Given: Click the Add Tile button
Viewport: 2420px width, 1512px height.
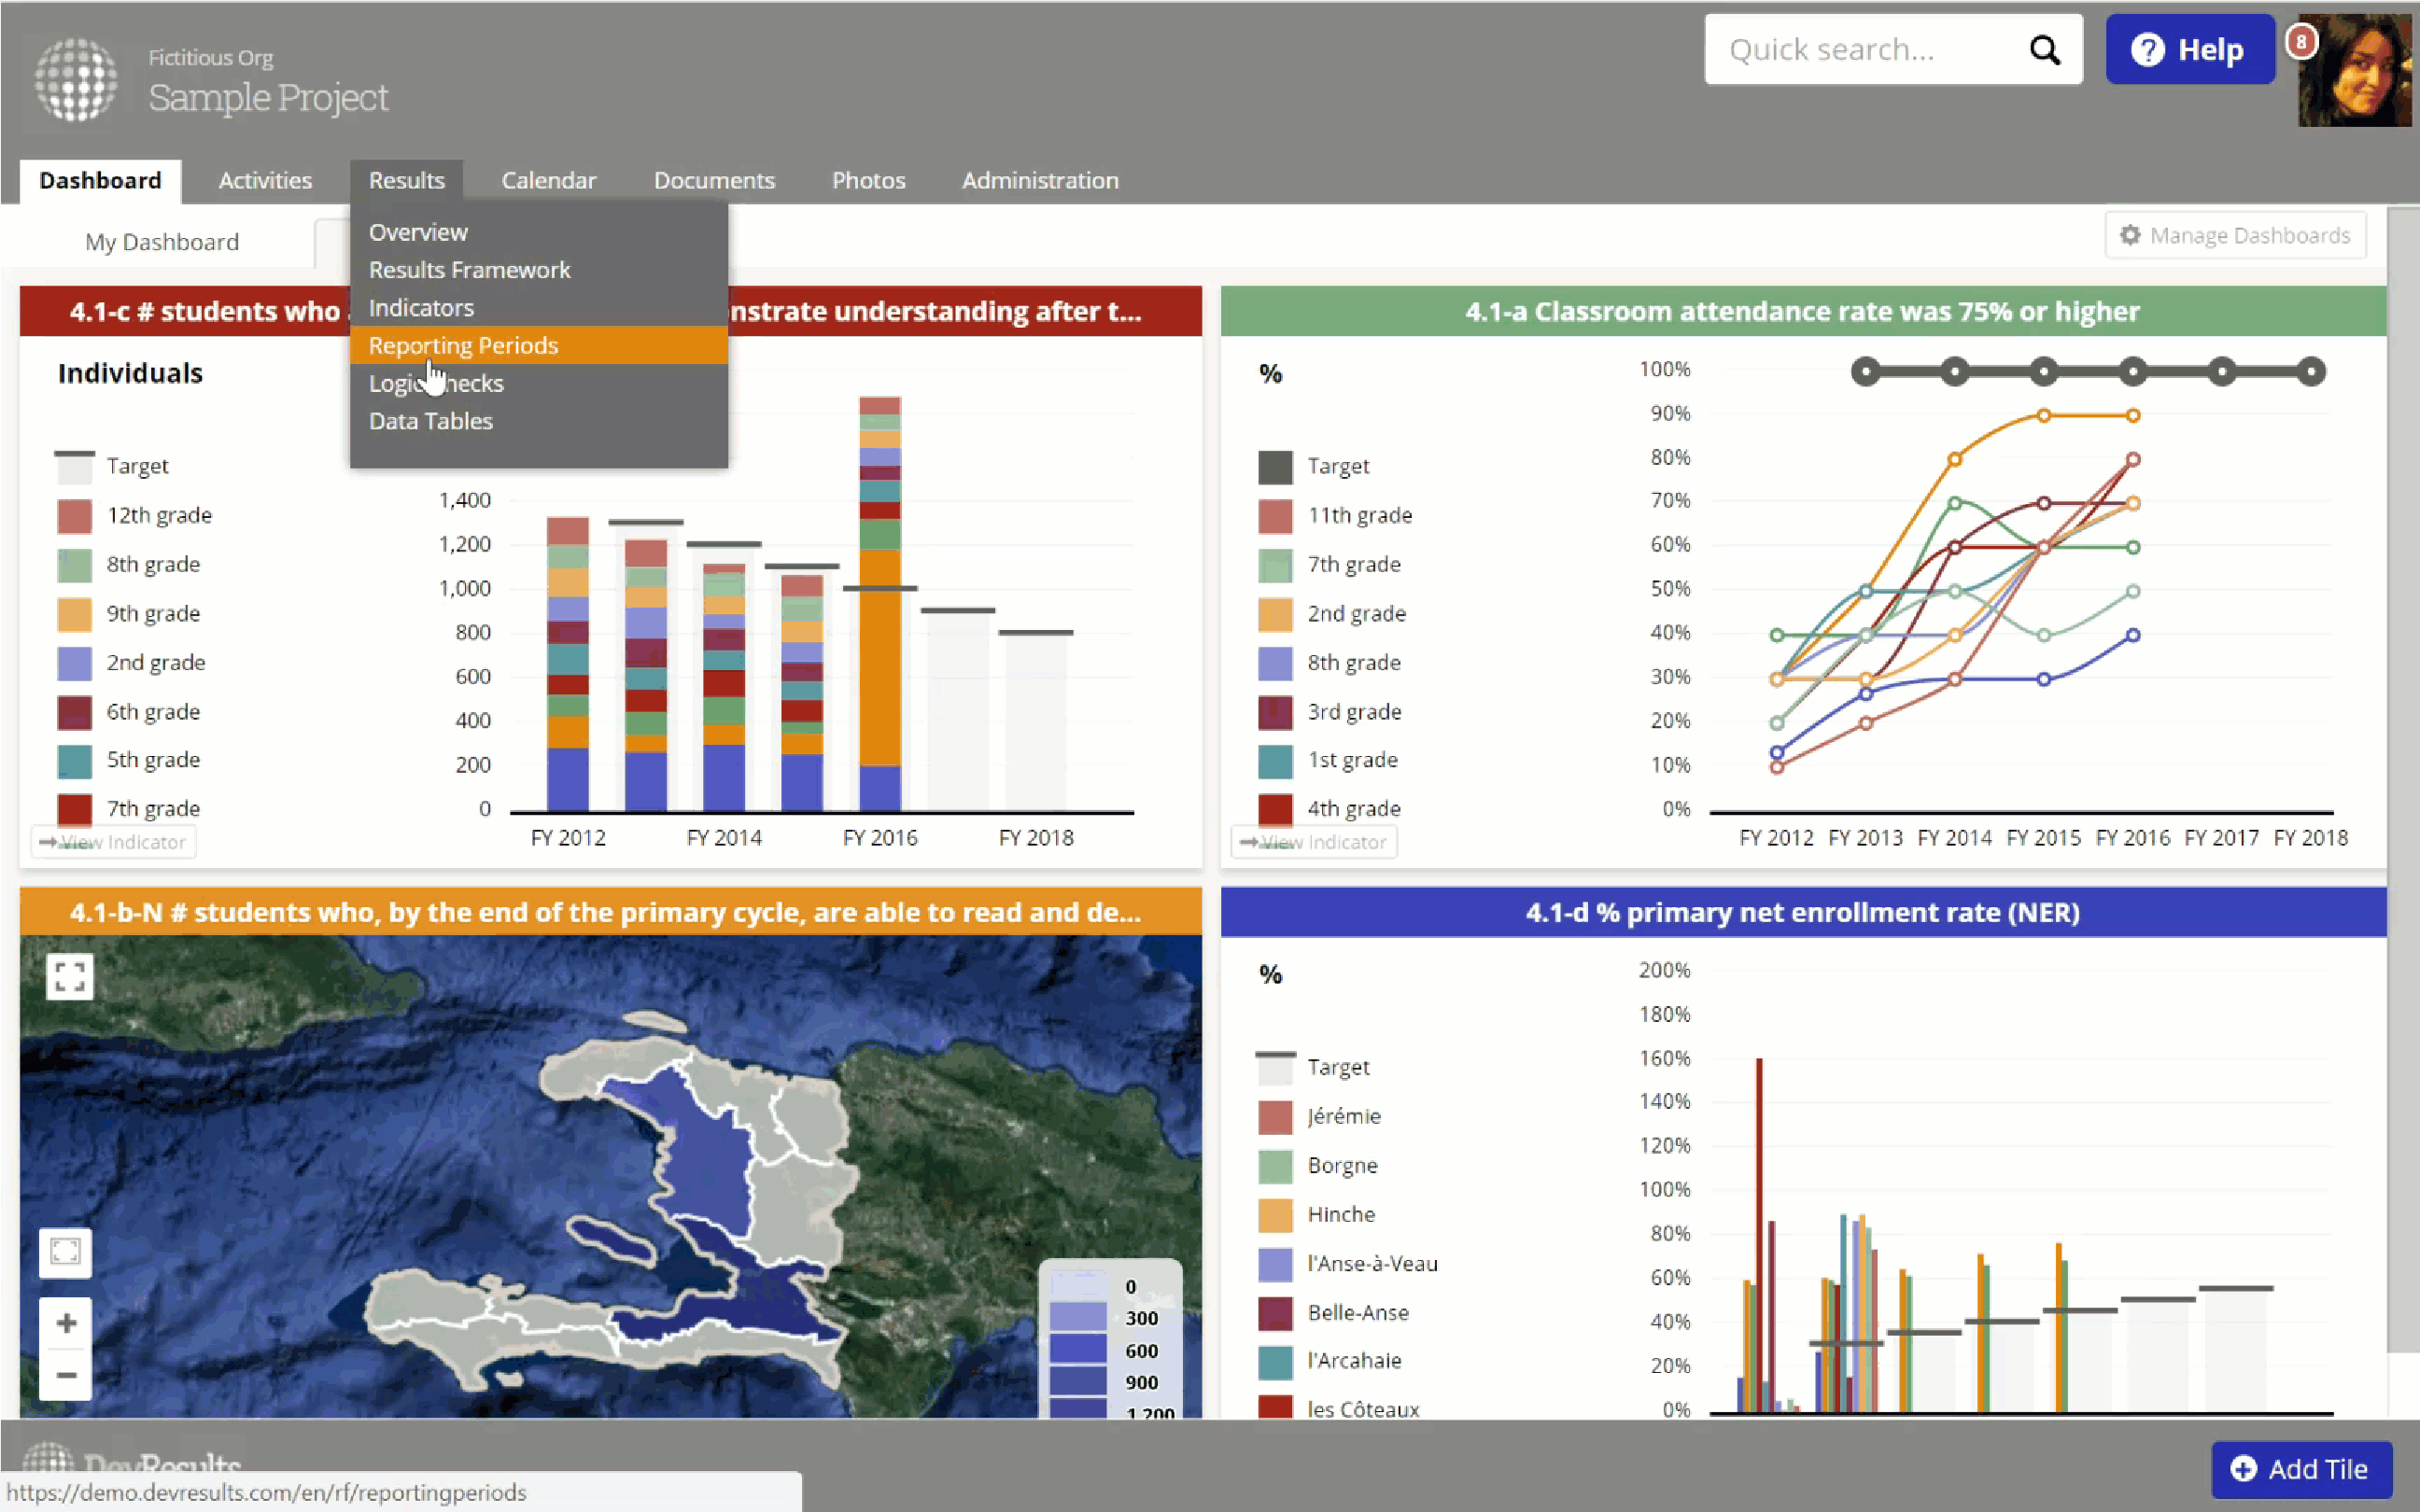Looking at the screenshot, I should coord(2301,1468).
